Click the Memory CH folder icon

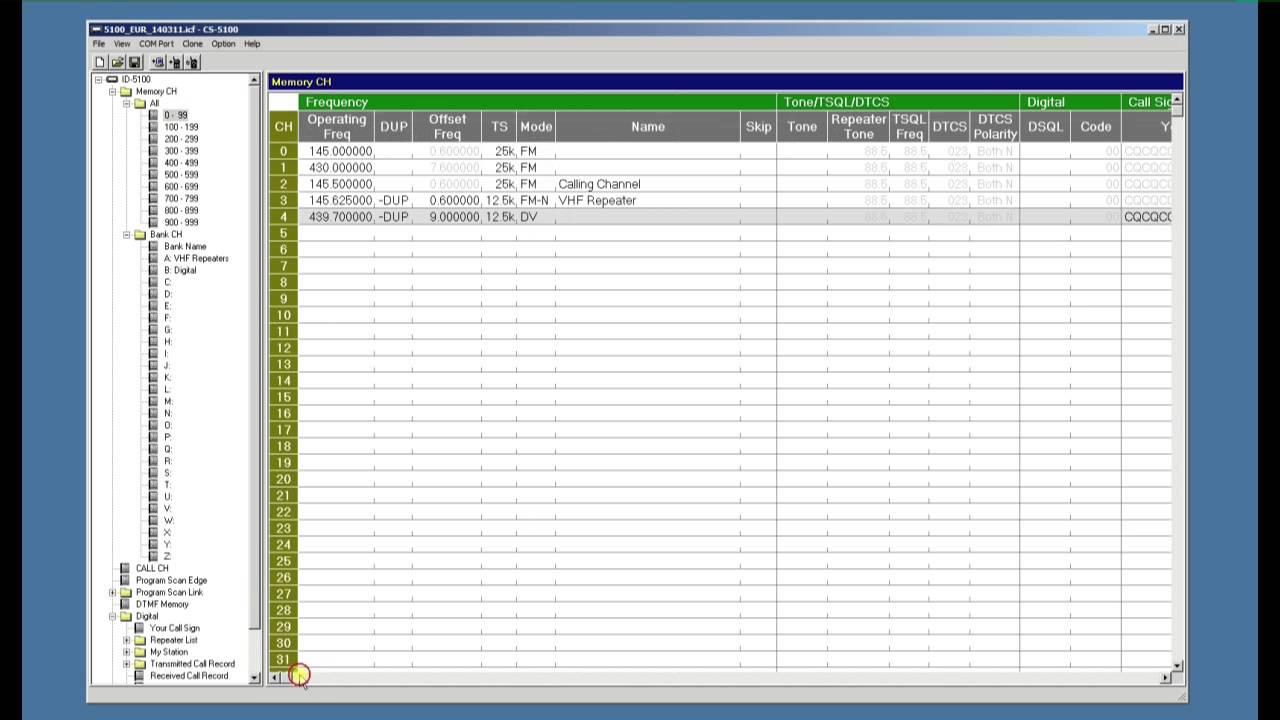point(126,91)
